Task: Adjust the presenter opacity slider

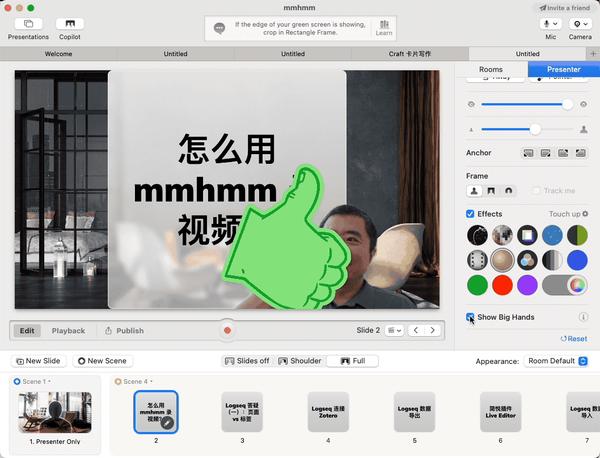Action: (527, 104)
